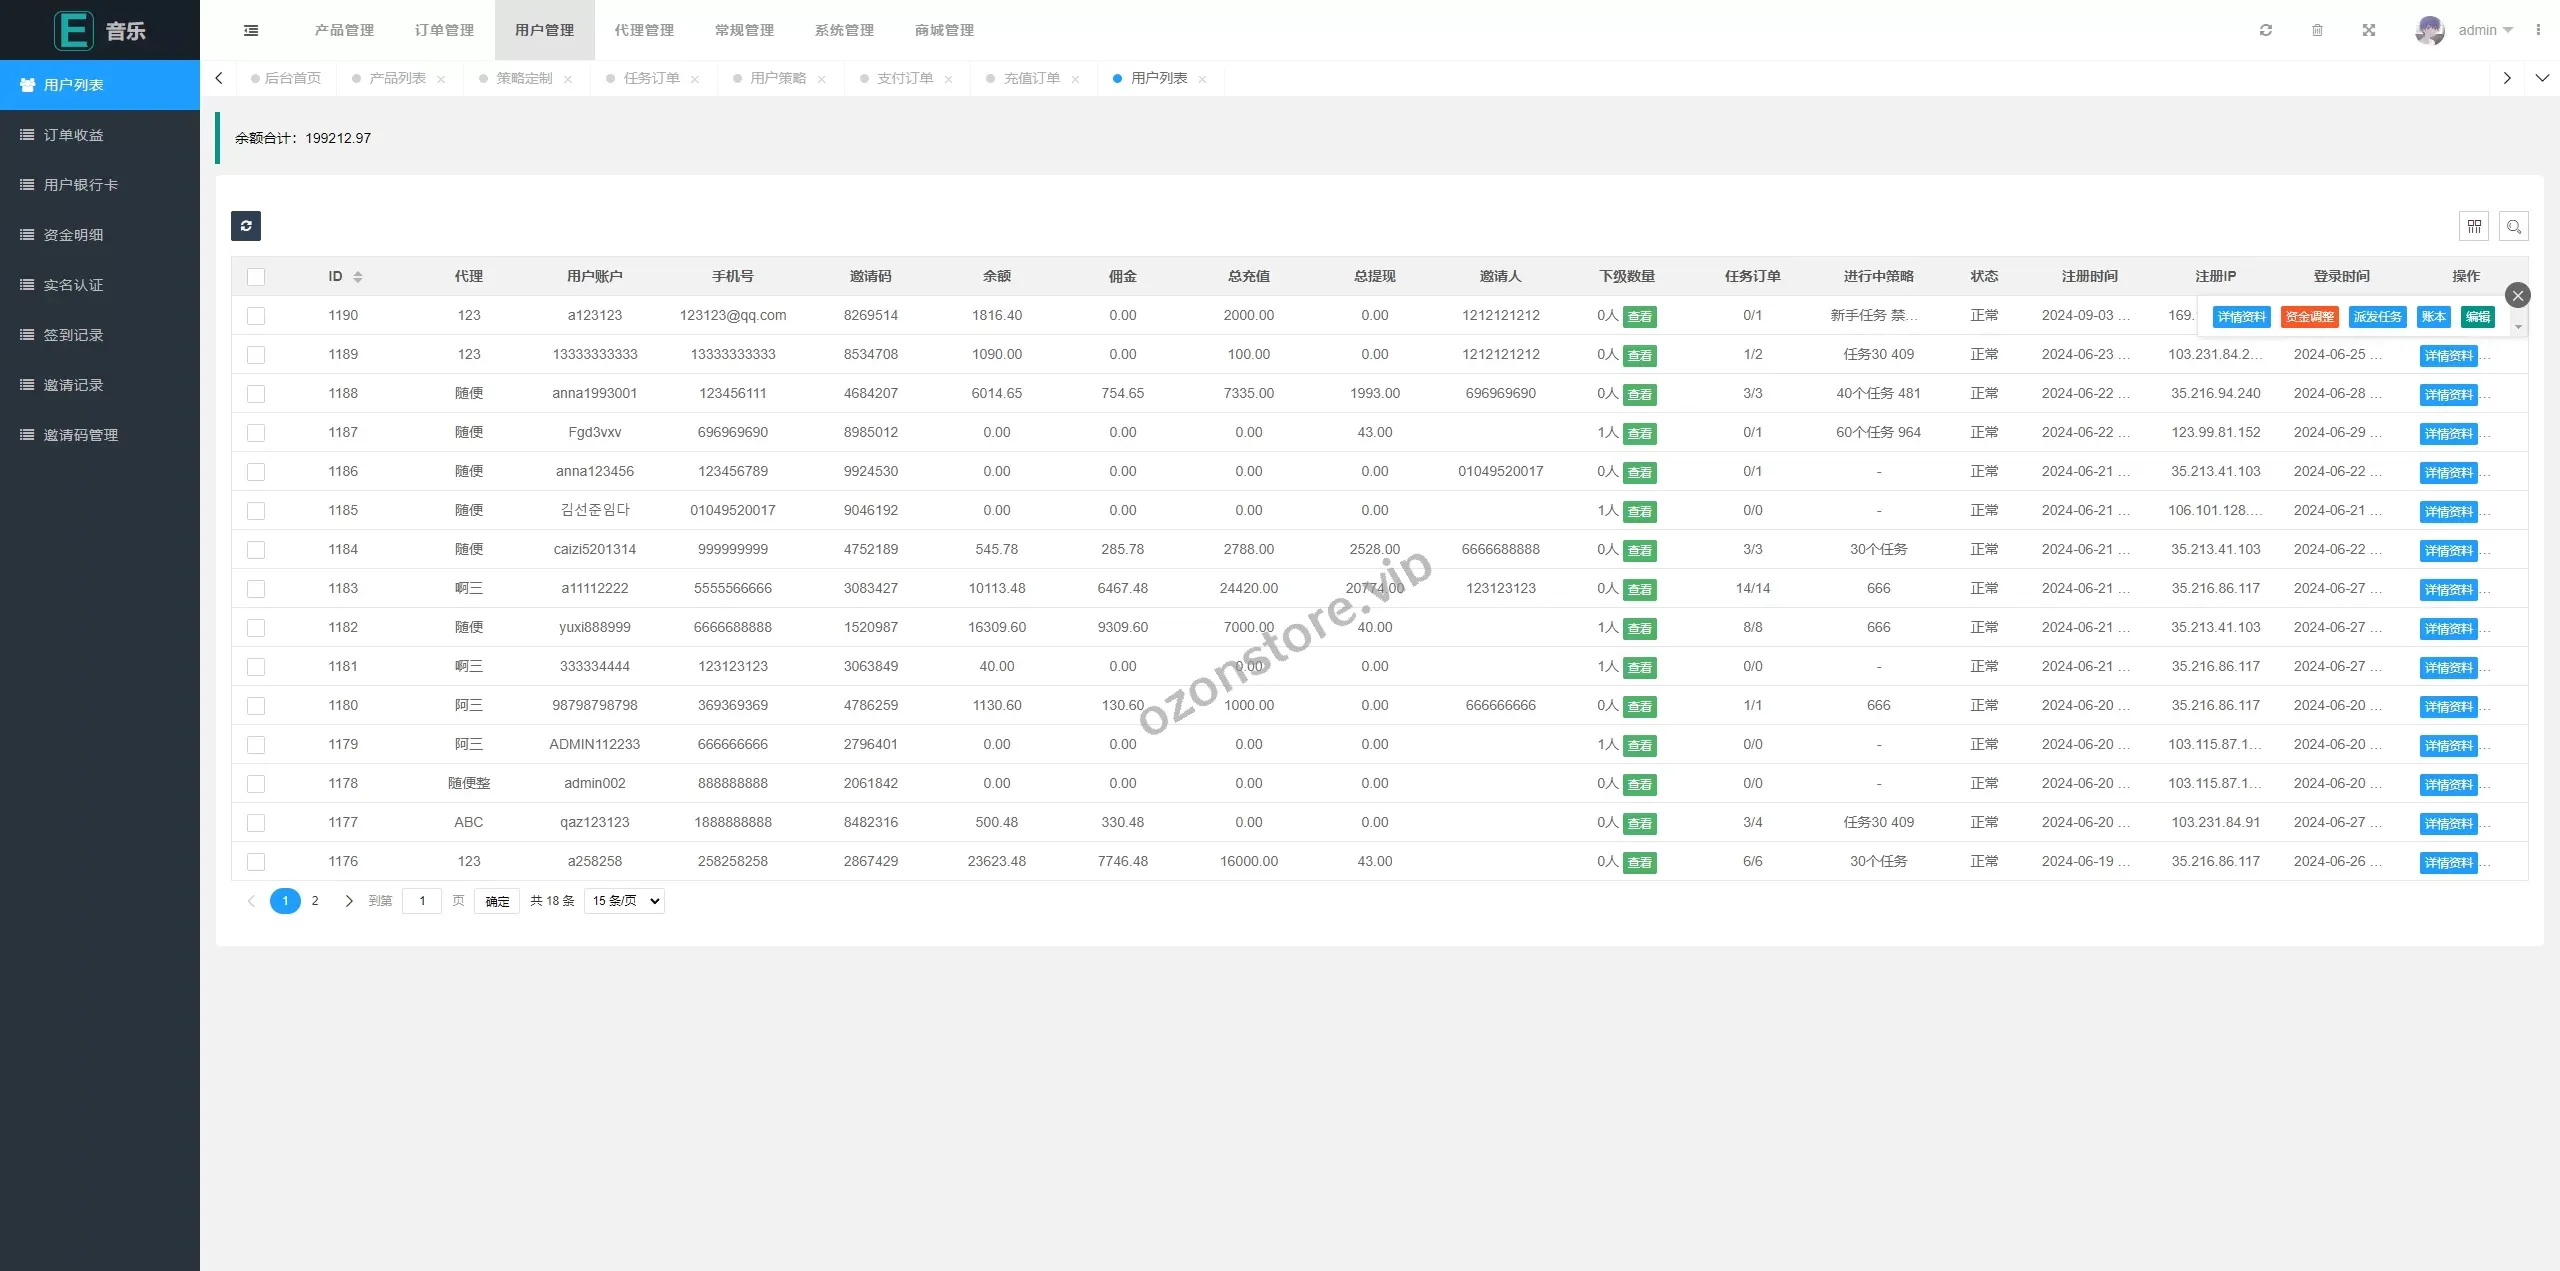The image size is (2560, 1271).
Task: Click the dark table refresh button
Action: tap(246, 226)
